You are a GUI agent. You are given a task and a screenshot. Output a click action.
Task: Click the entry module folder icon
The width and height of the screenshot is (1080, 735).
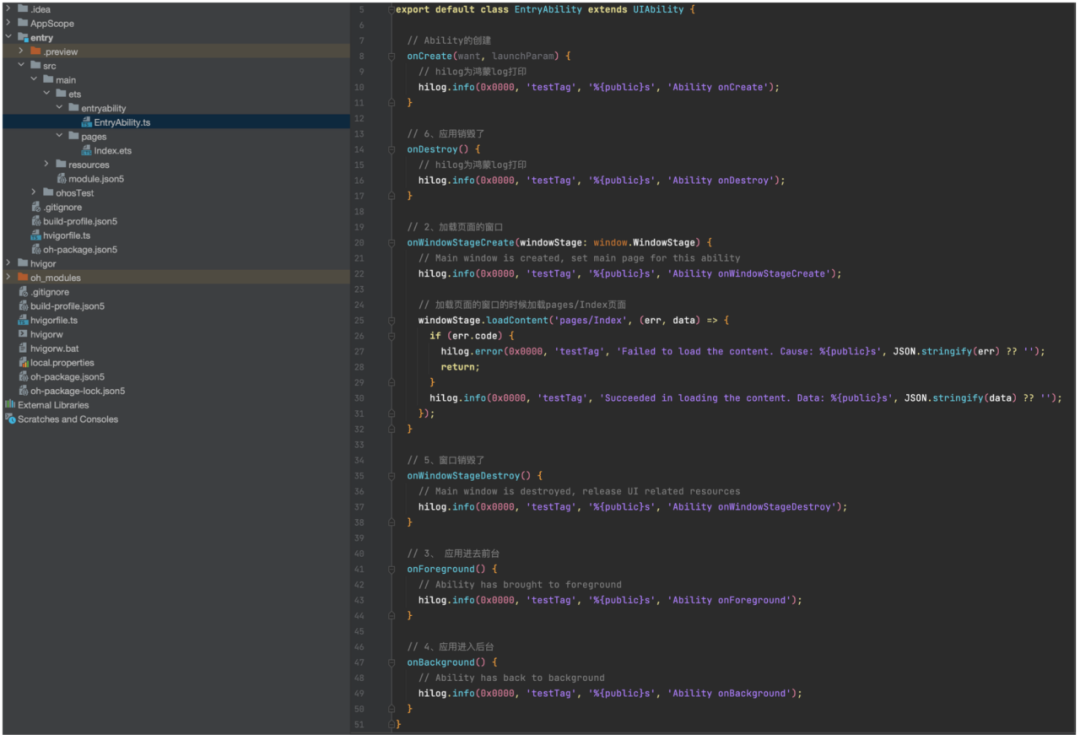pyautogui.click(x=23, y=37)
